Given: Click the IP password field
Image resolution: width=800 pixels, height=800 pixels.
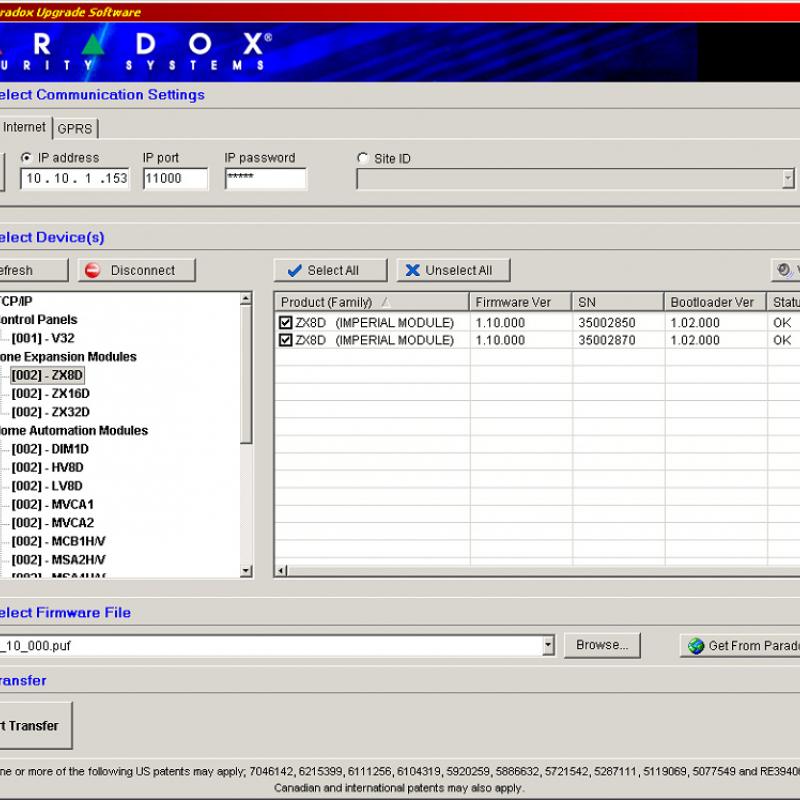Looking at the screenshot, I should click(266, 179).
